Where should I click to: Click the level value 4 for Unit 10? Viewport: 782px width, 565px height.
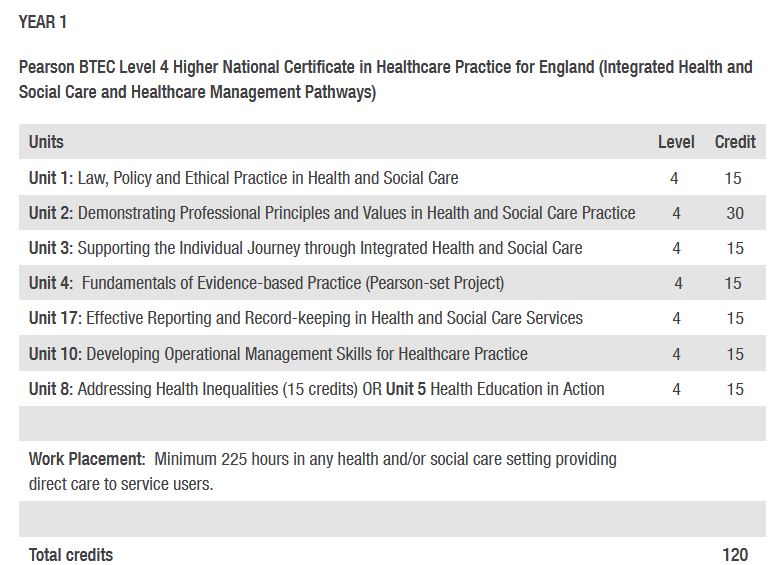point(676,354)
